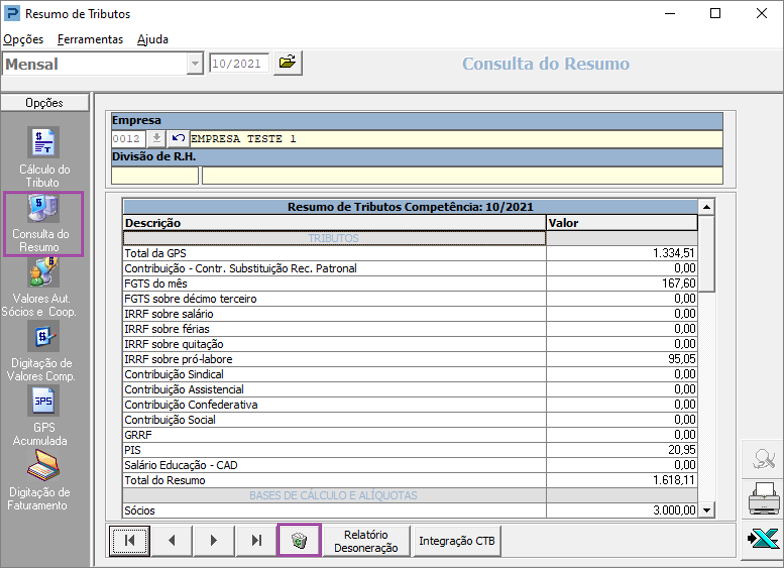Open the Ferramentas menu

[90, 39]
